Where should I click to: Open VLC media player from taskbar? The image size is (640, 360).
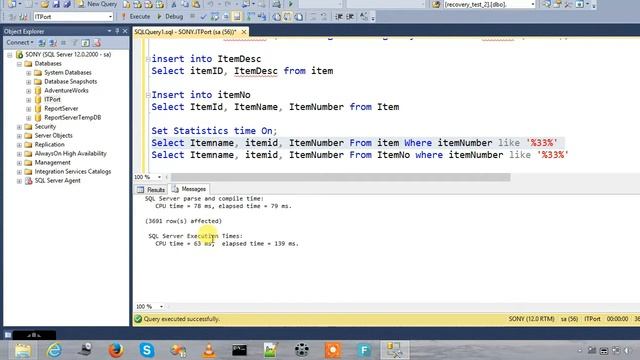209,350
